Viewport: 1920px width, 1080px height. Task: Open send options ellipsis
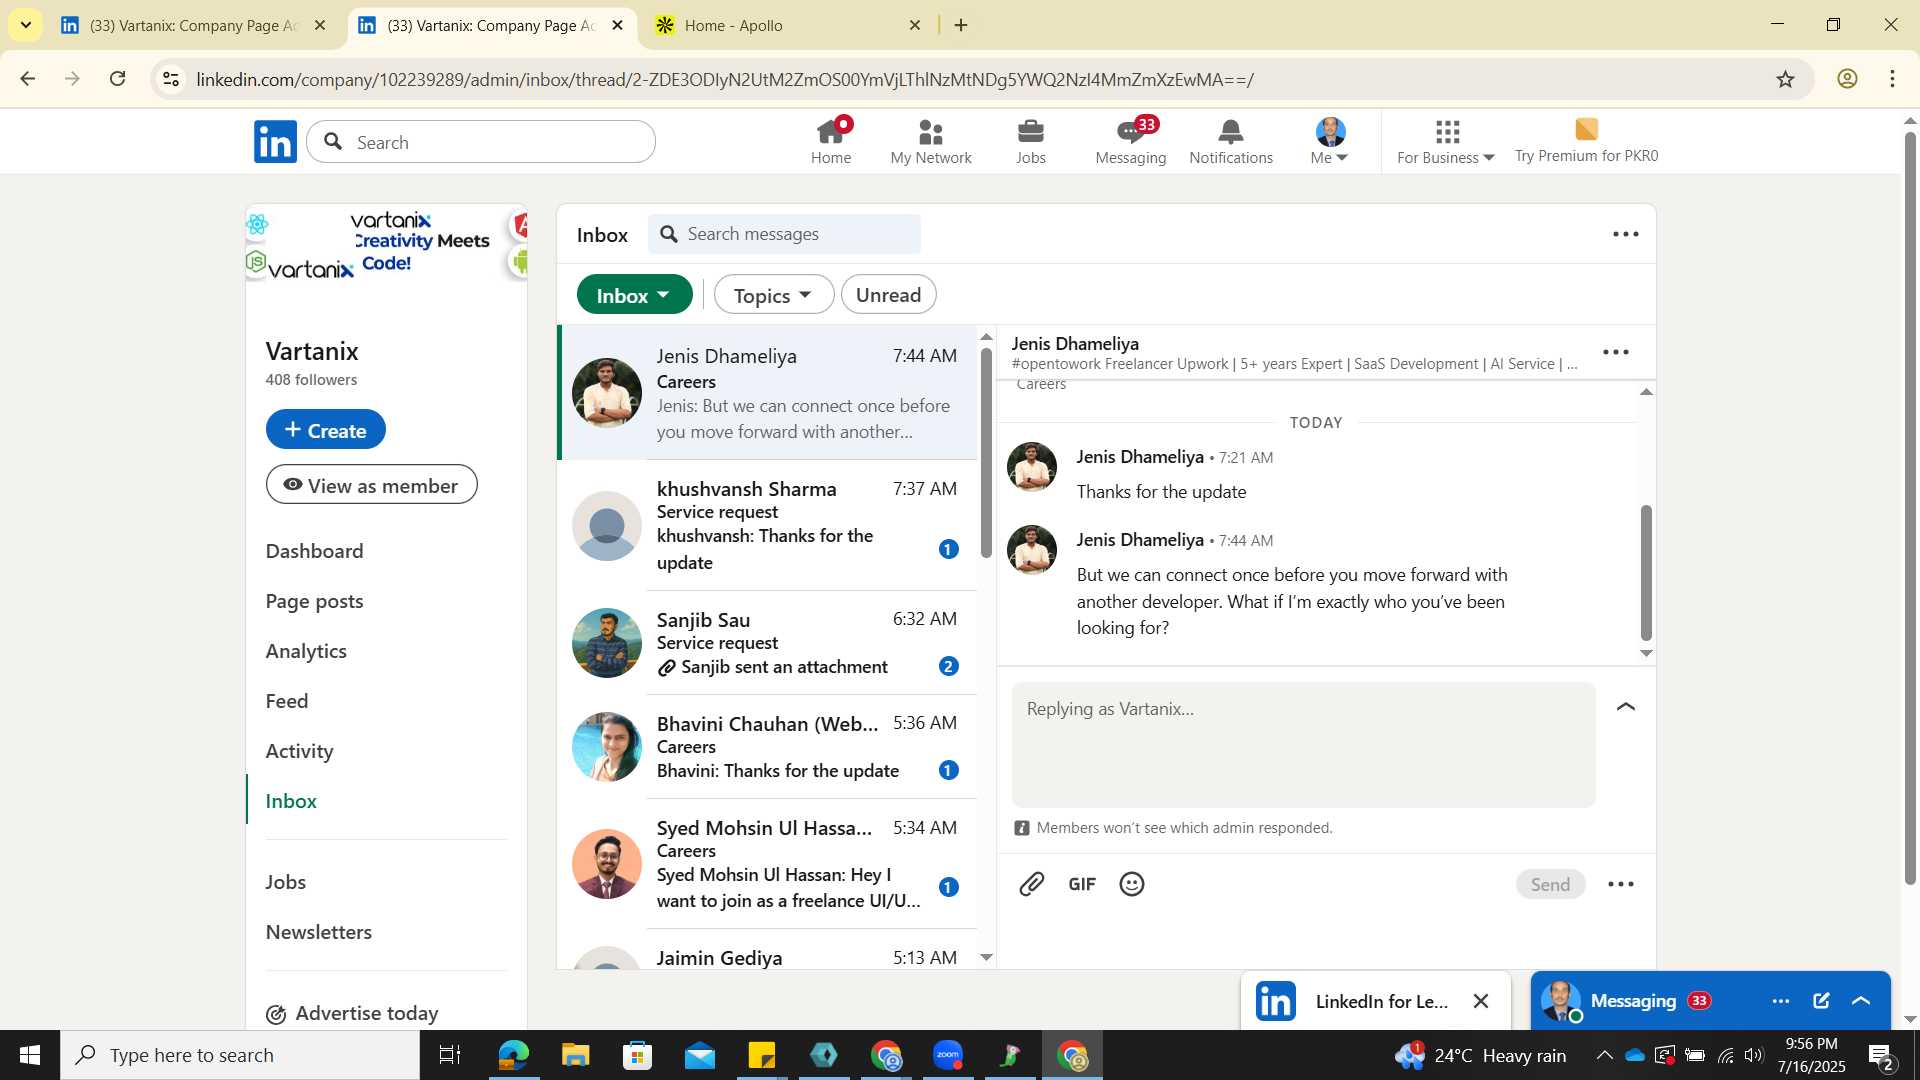[x=1620, y=884]
